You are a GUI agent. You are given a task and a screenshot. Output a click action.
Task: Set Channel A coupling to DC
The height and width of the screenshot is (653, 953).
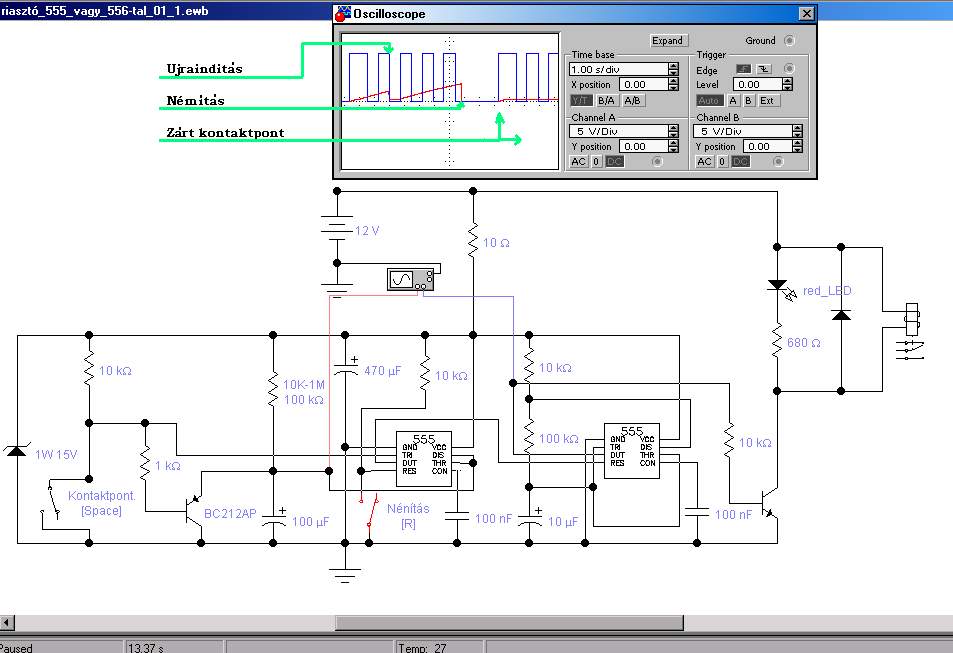[x=614, y=161]
